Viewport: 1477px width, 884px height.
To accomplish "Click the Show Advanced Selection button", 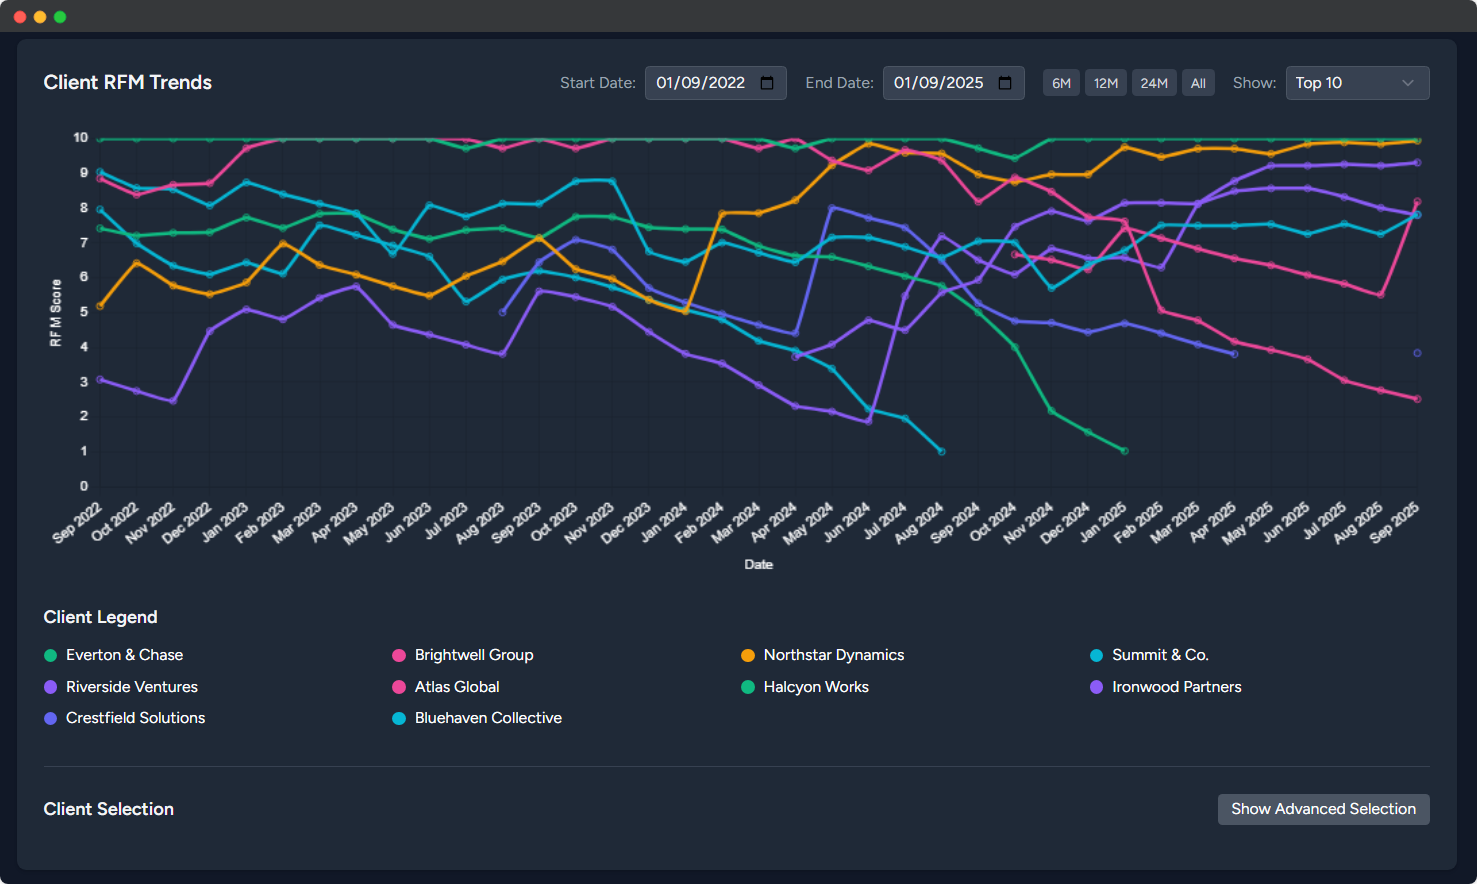I will point(1323,809).
